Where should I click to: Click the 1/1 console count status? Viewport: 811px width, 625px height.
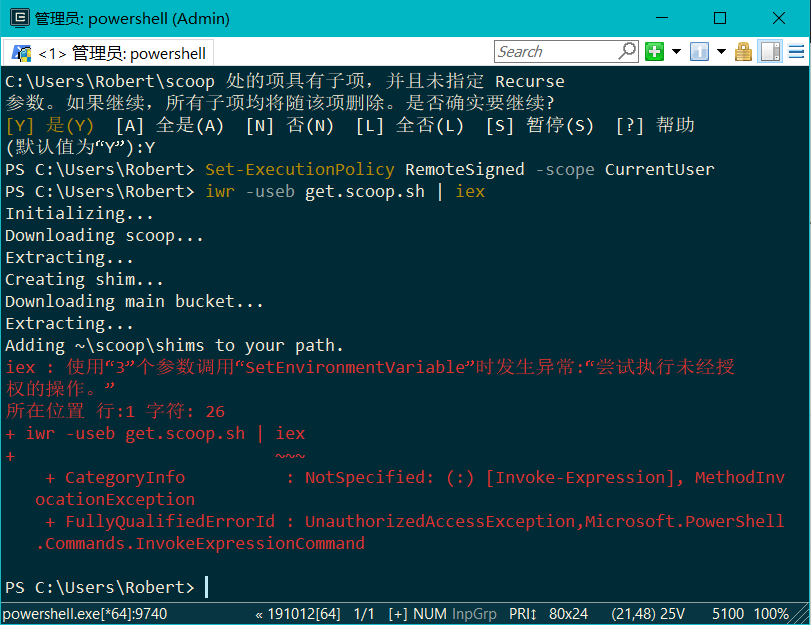pyautogui.click(x=364, y=614)
